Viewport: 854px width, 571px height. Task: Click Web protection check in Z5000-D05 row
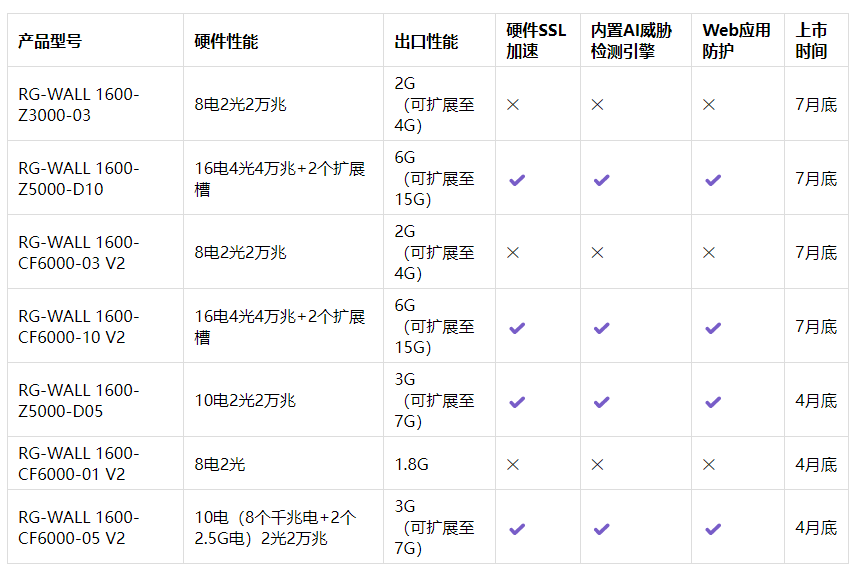(x=713, y=402)
